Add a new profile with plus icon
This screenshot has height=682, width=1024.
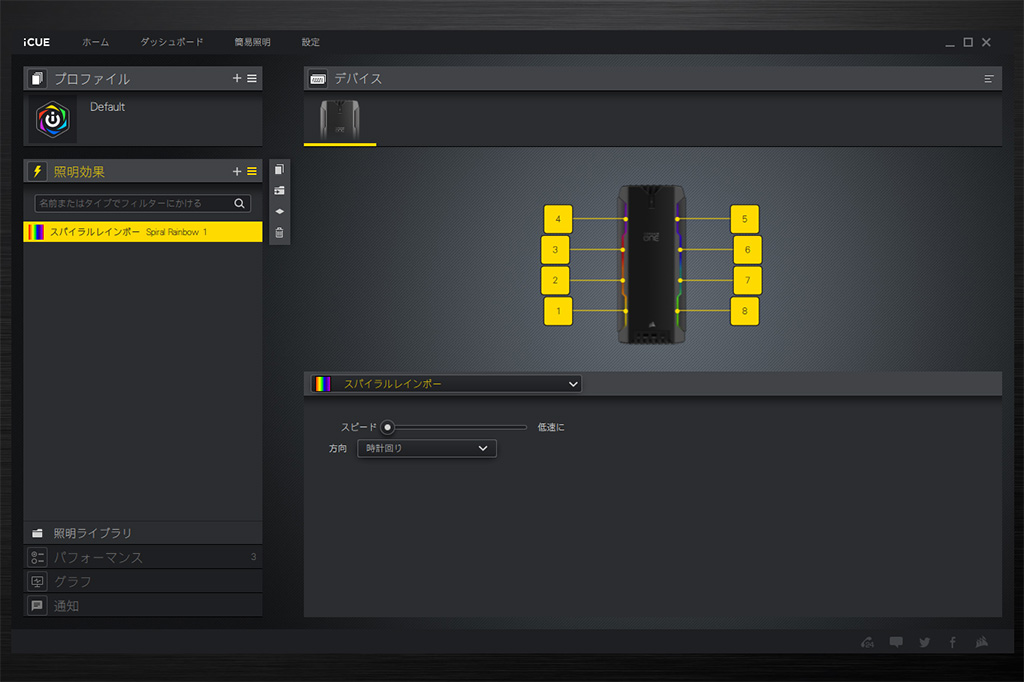click(x=237, y=78)
